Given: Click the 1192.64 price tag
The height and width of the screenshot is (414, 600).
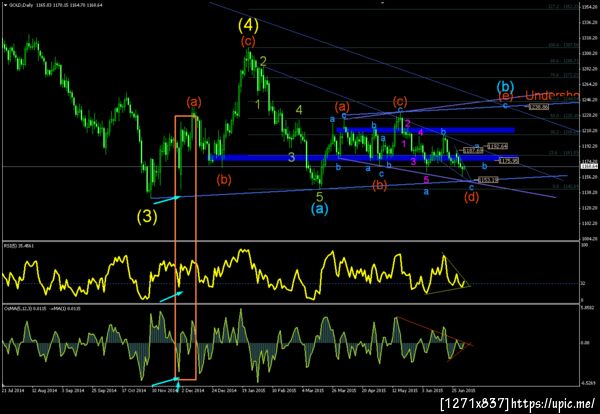Looking at the screenshot, I should [x=497, y=146].
